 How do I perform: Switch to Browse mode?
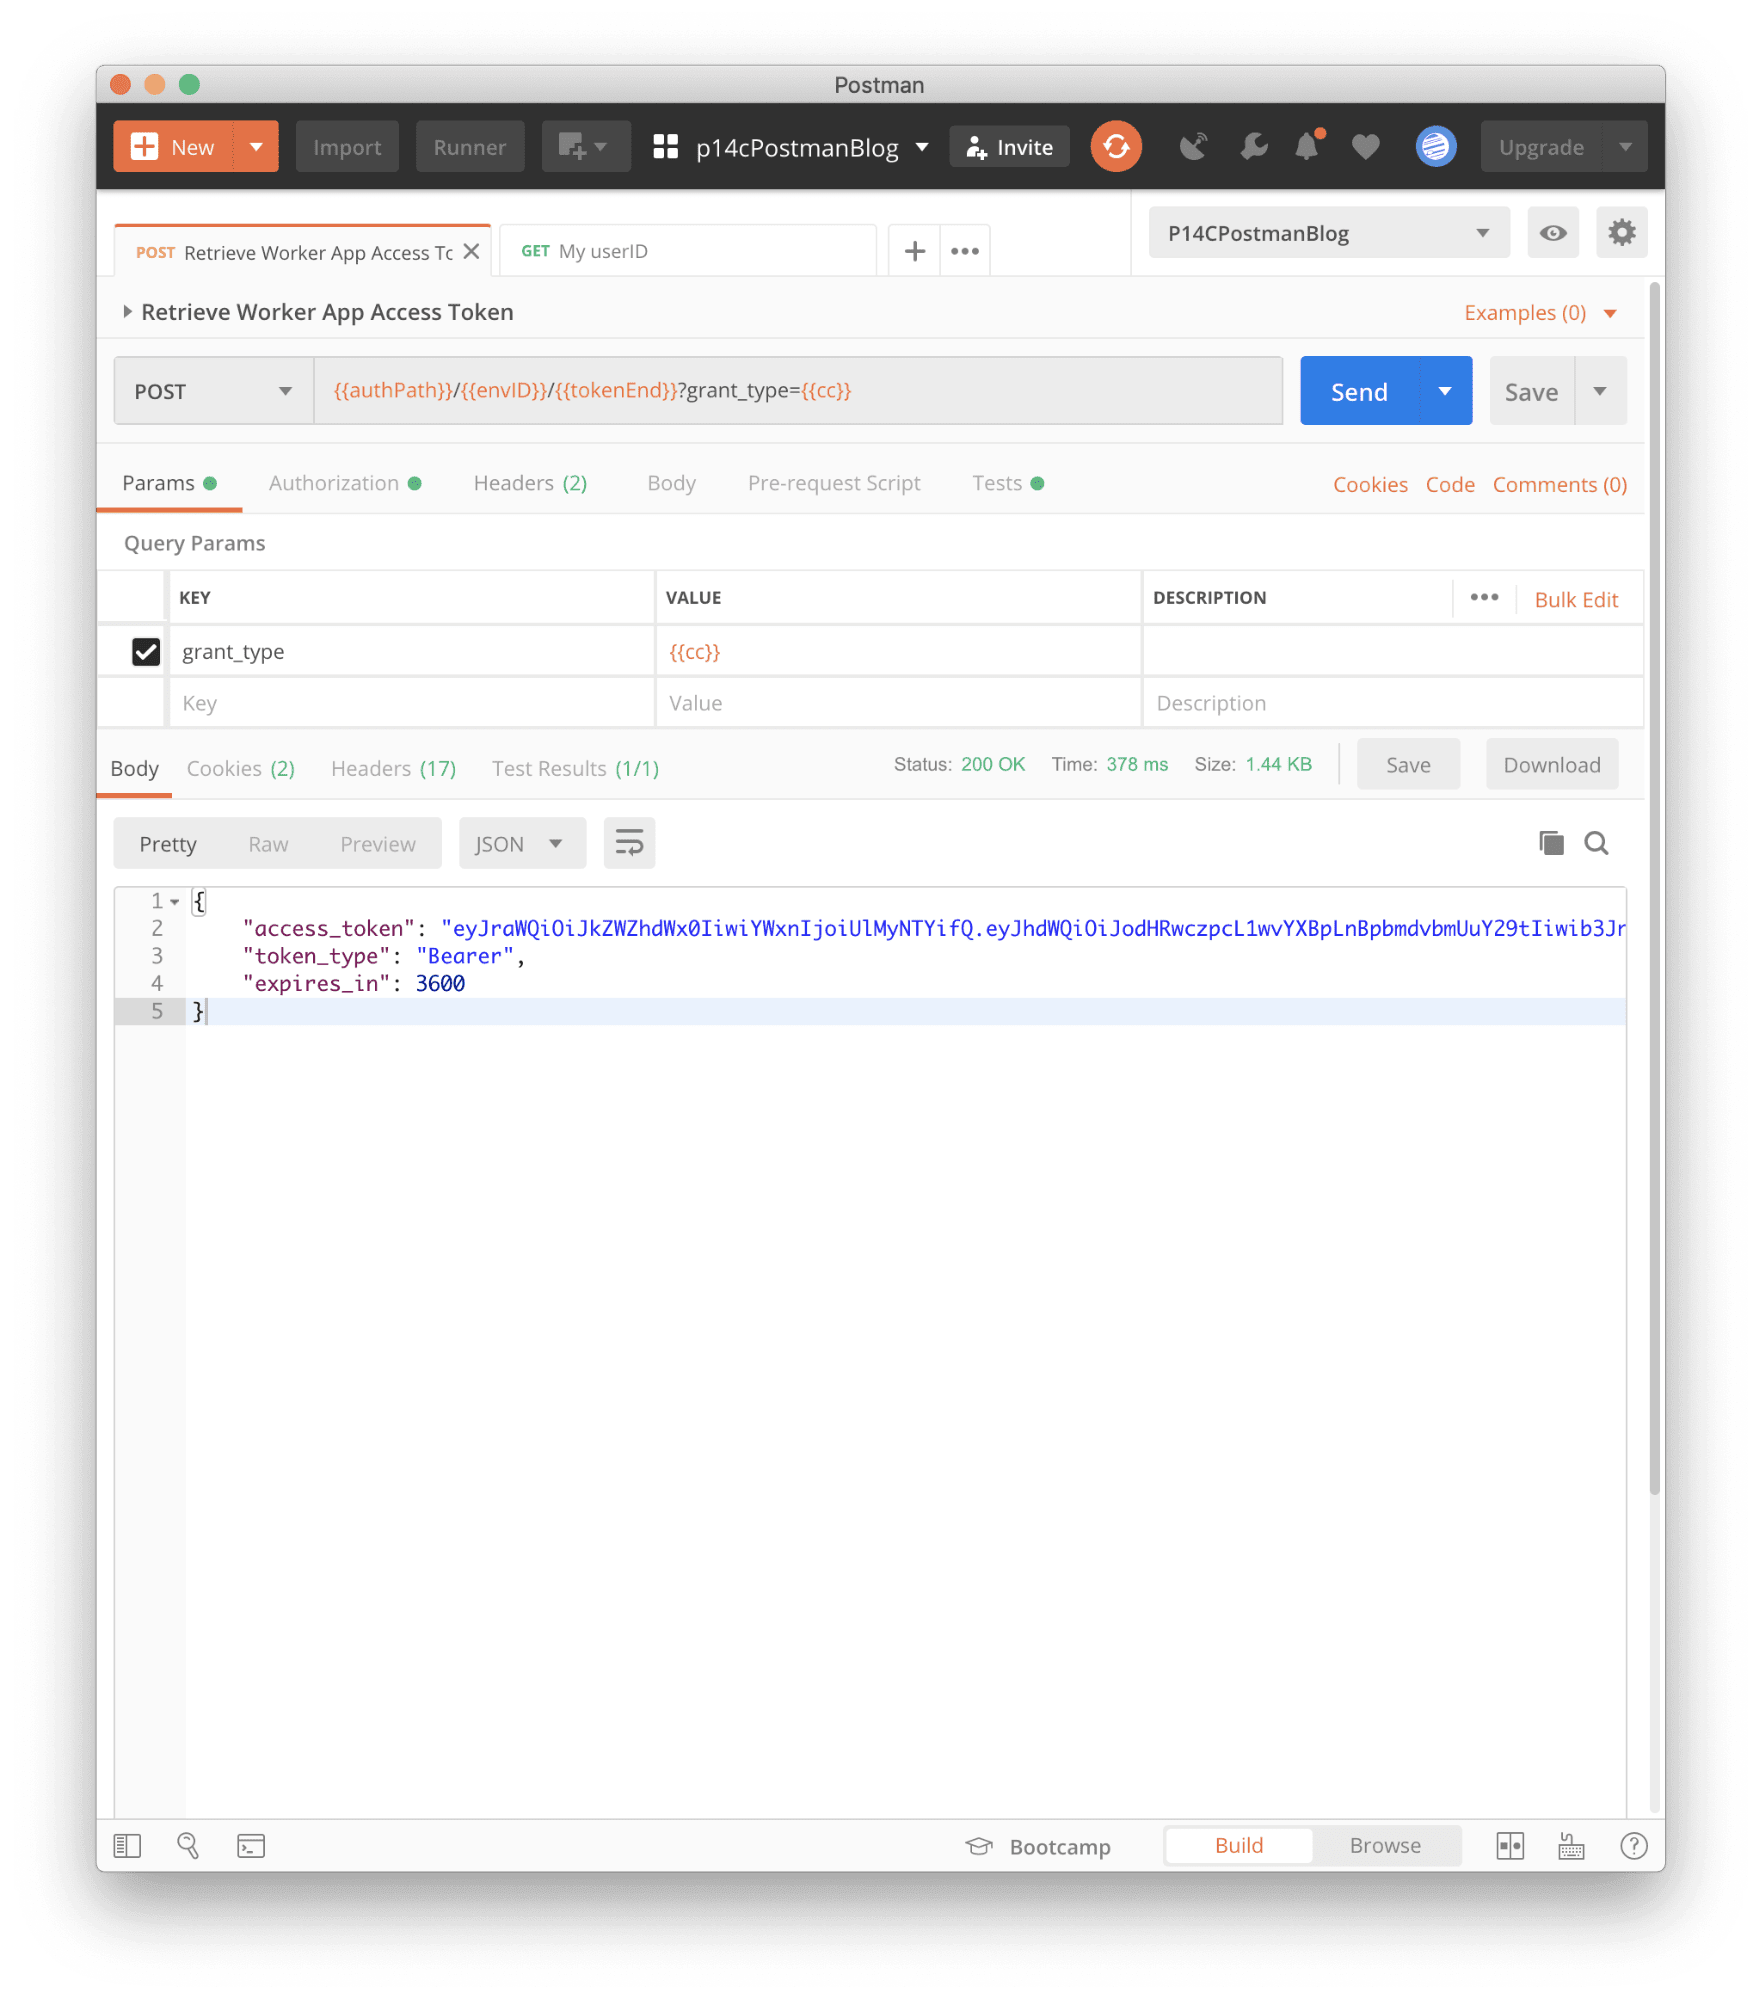tap(1385, 1846)
